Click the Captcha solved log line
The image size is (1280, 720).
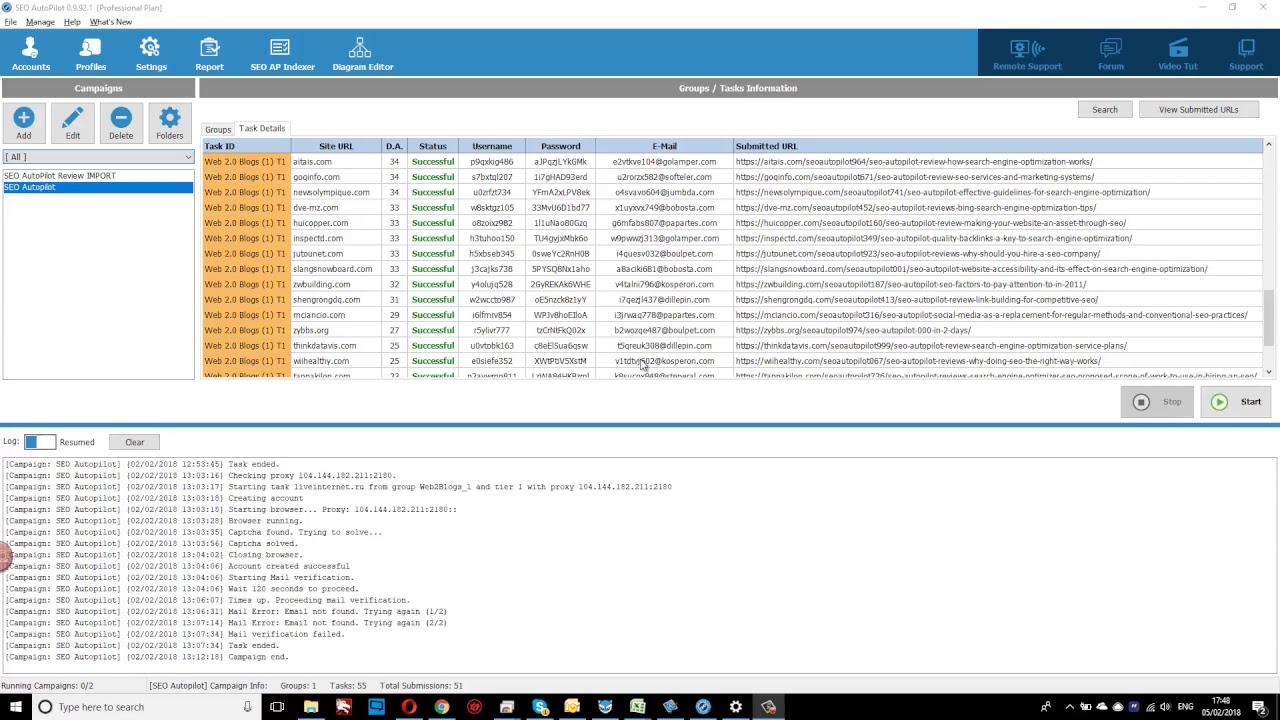(151, 543)
